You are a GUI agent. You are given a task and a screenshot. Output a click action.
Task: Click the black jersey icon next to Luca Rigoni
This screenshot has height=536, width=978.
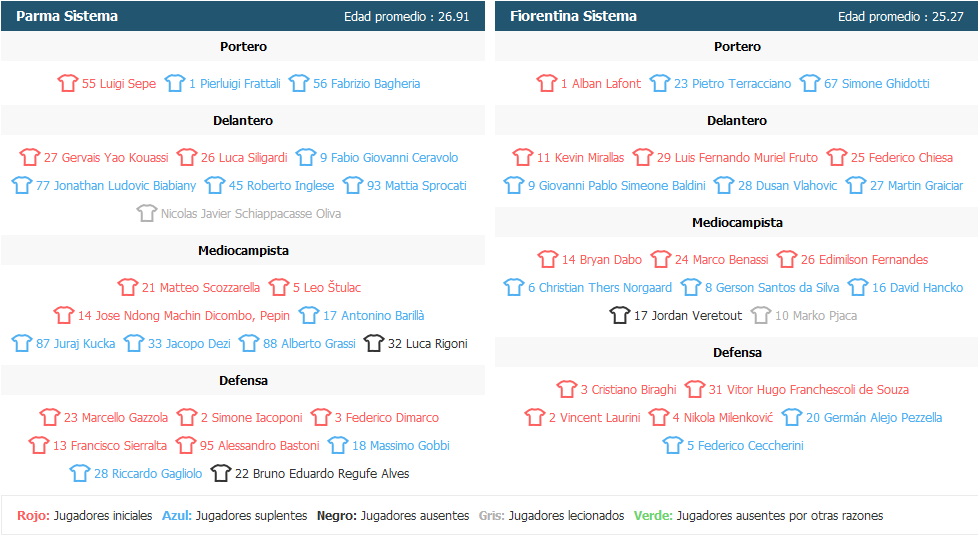(374, 344)
